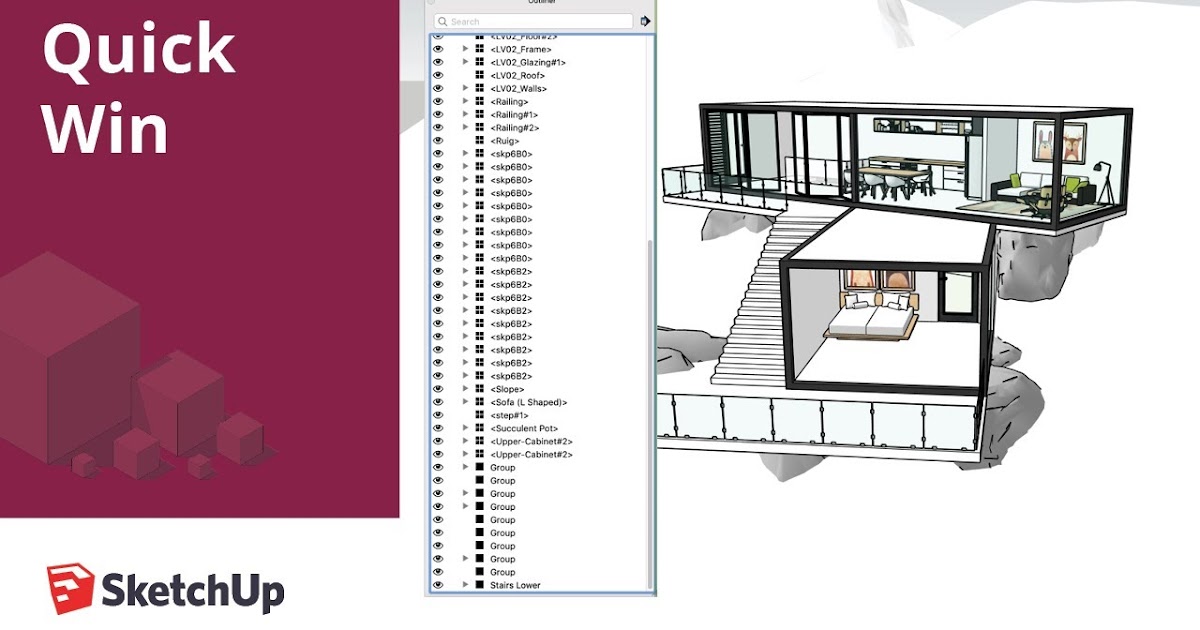Click the component icon on the first <skp6B0> entry
Viewport: 1200px width, 630px height.
click(x=481, y=154)
